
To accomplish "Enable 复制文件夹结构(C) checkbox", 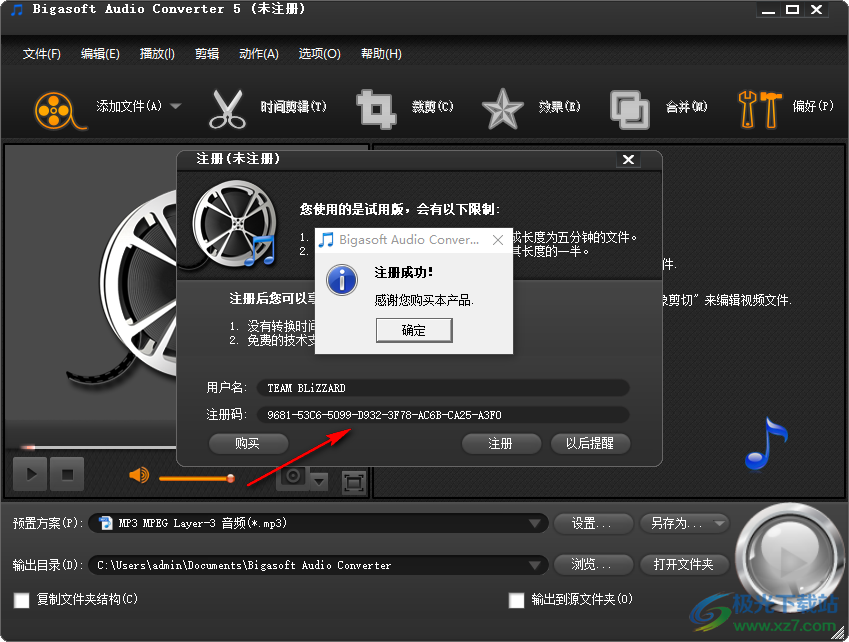I will coord(22,600).
